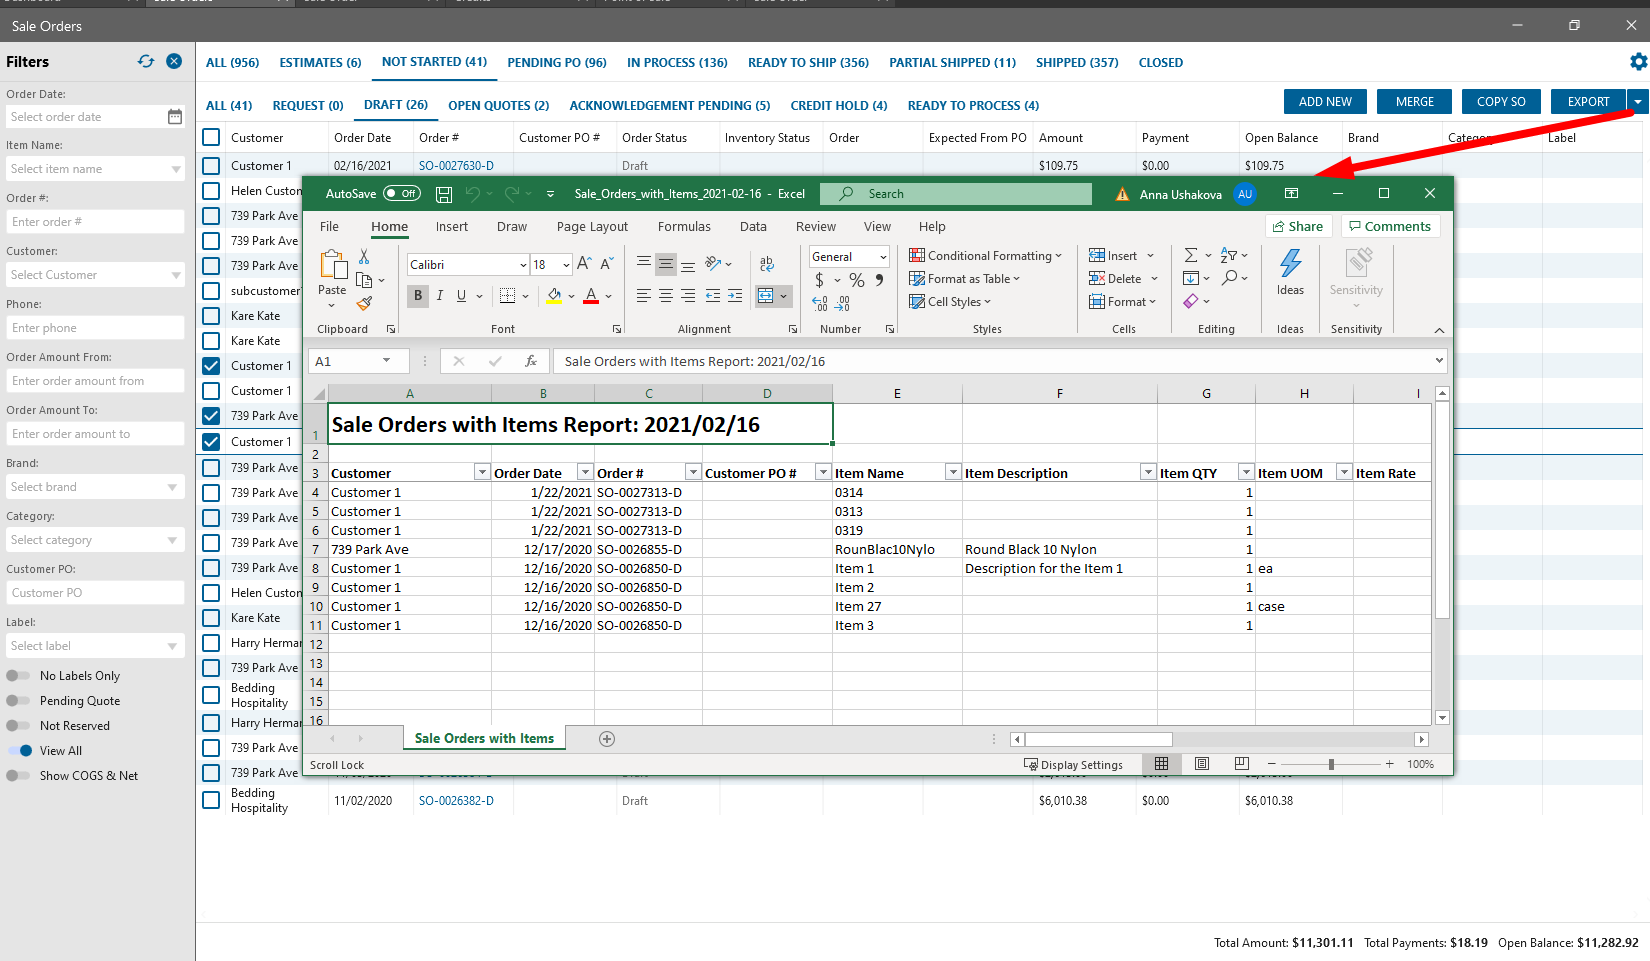Click the Italic formatting icon

pyautogui.click(x=440, y=295)
